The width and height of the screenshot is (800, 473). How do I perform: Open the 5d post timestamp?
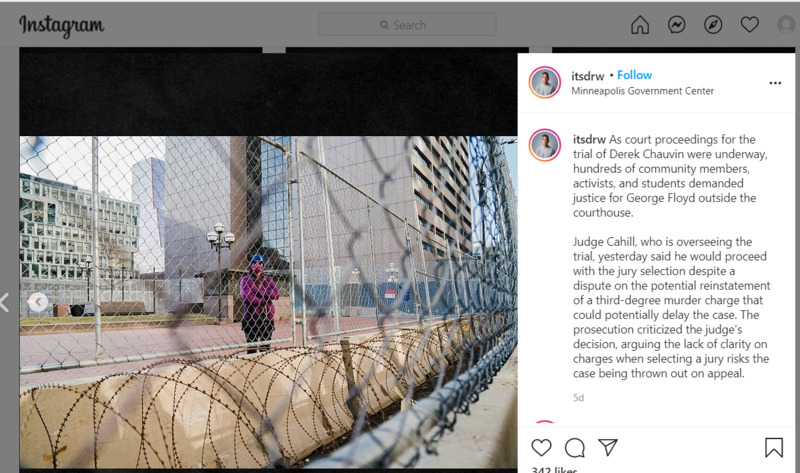[x=578, y=397]
